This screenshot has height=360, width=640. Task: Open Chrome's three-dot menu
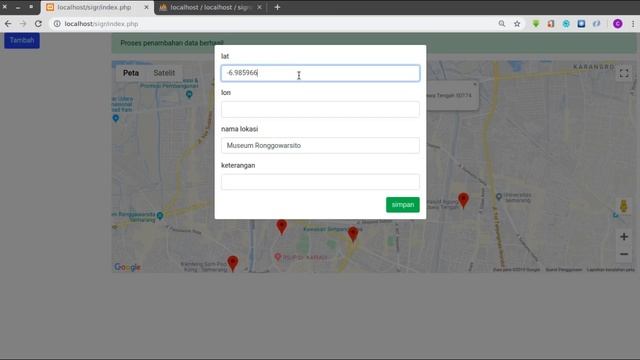pyautogui.click(x=633, y=24)
